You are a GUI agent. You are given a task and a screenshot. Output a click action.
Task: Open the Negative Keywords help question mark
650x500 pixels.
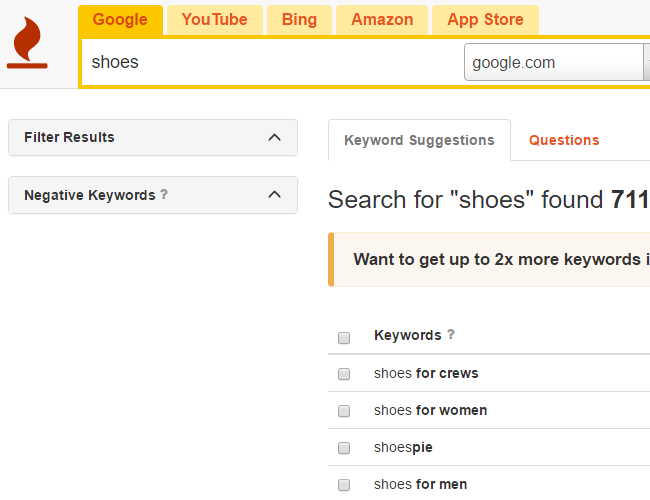pyautogui.click(x=164, y=194)
